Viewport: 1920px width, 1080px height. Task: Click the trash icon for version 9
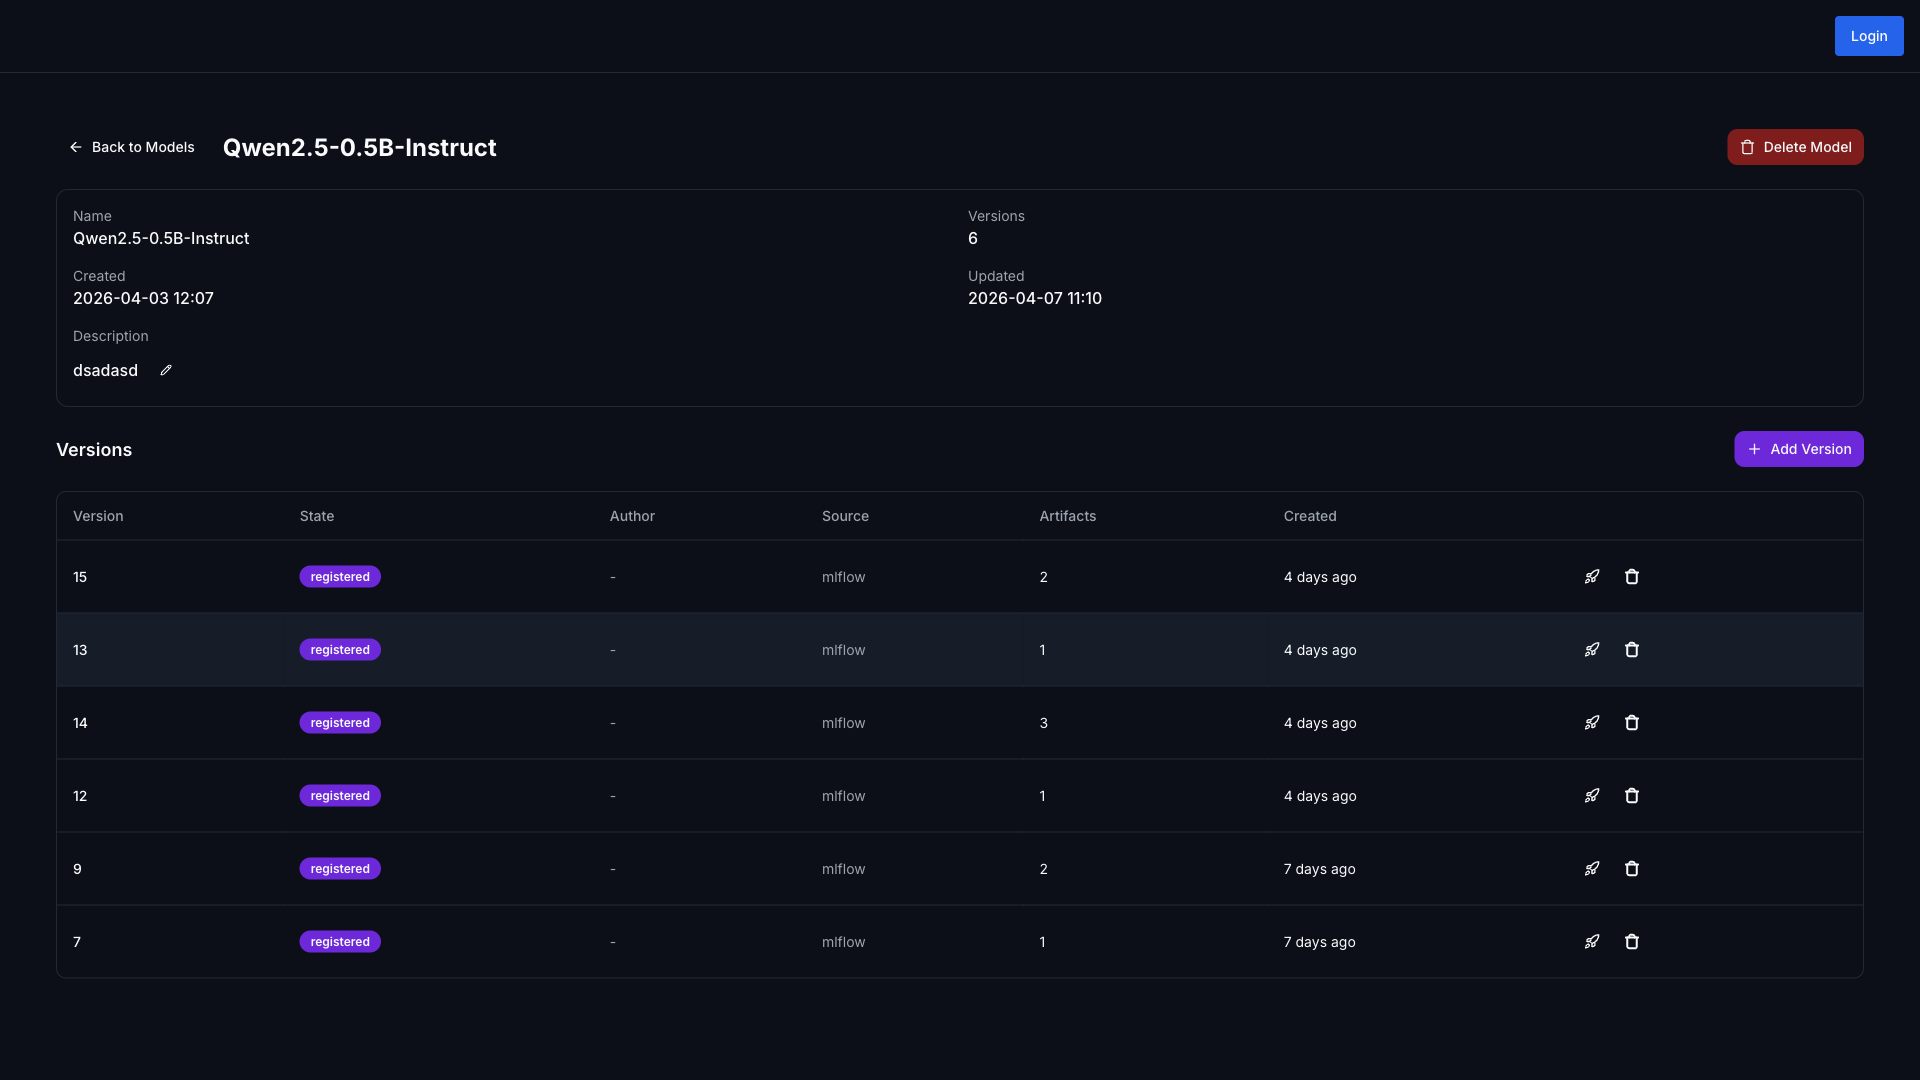click(x=1631, y=869)
